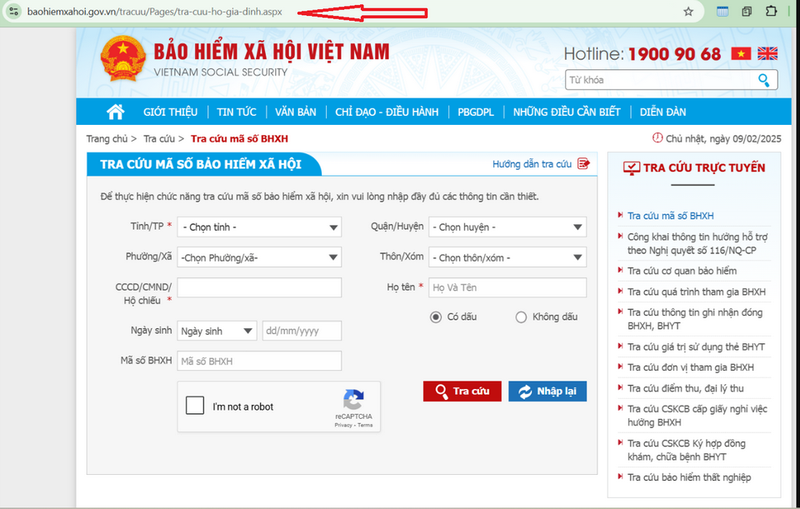Viewport: 800px width, 509px height.
Task: Select the Không dấu radio option
Action: (x=520, y=317)
